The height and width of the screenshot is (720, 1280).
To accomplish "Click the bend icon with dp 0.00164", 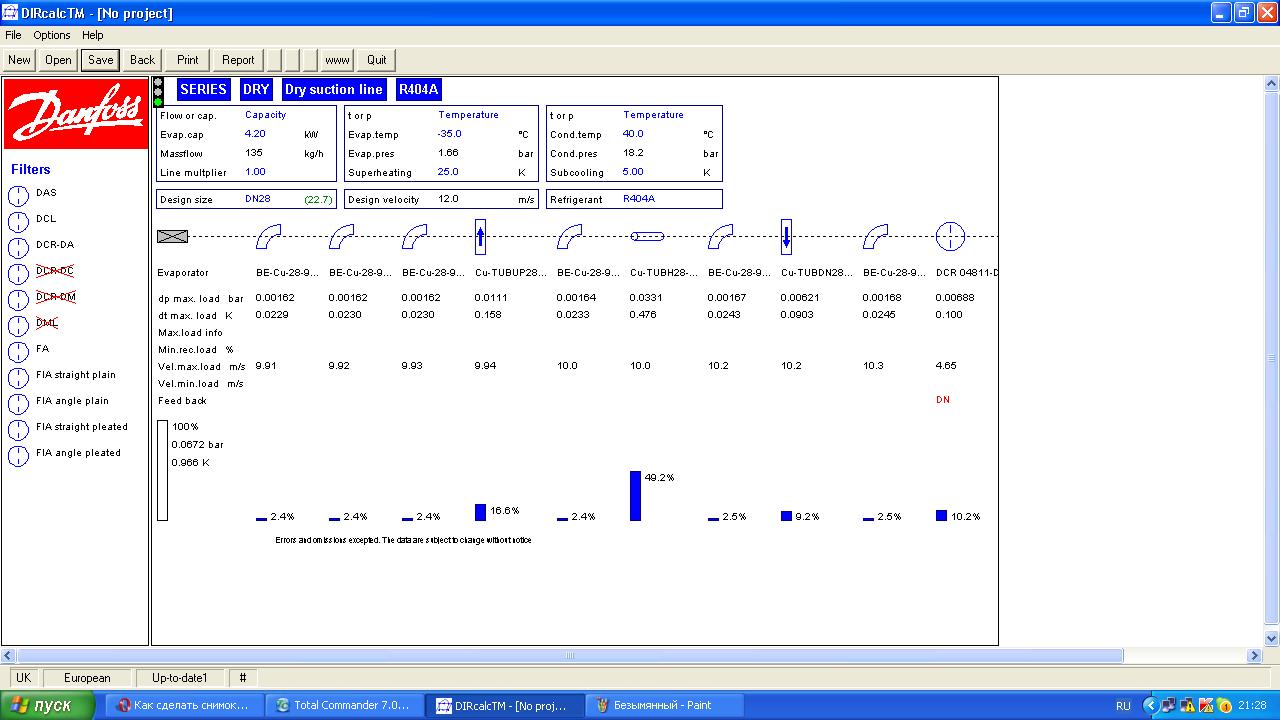I will coord(569,237).
